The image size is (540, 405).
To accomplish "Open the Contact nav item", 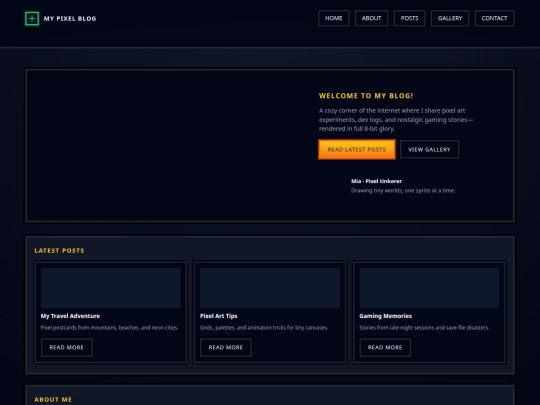I will click(494, 18).
